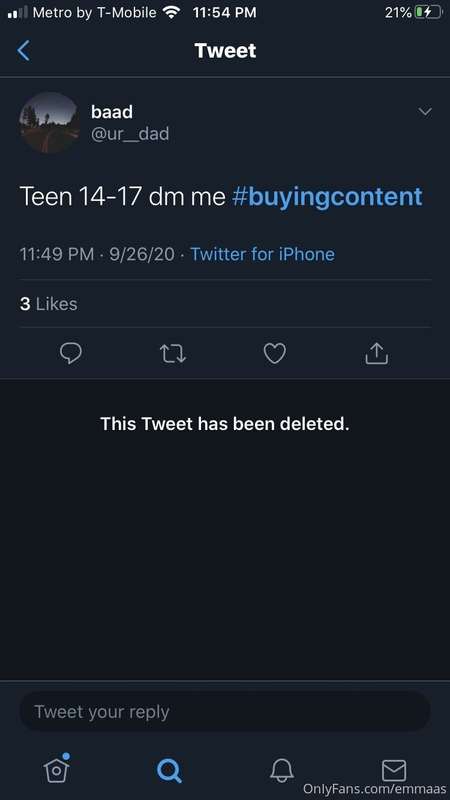Open the circular profile avatar
Screen dimensions: 450x800
49,122
